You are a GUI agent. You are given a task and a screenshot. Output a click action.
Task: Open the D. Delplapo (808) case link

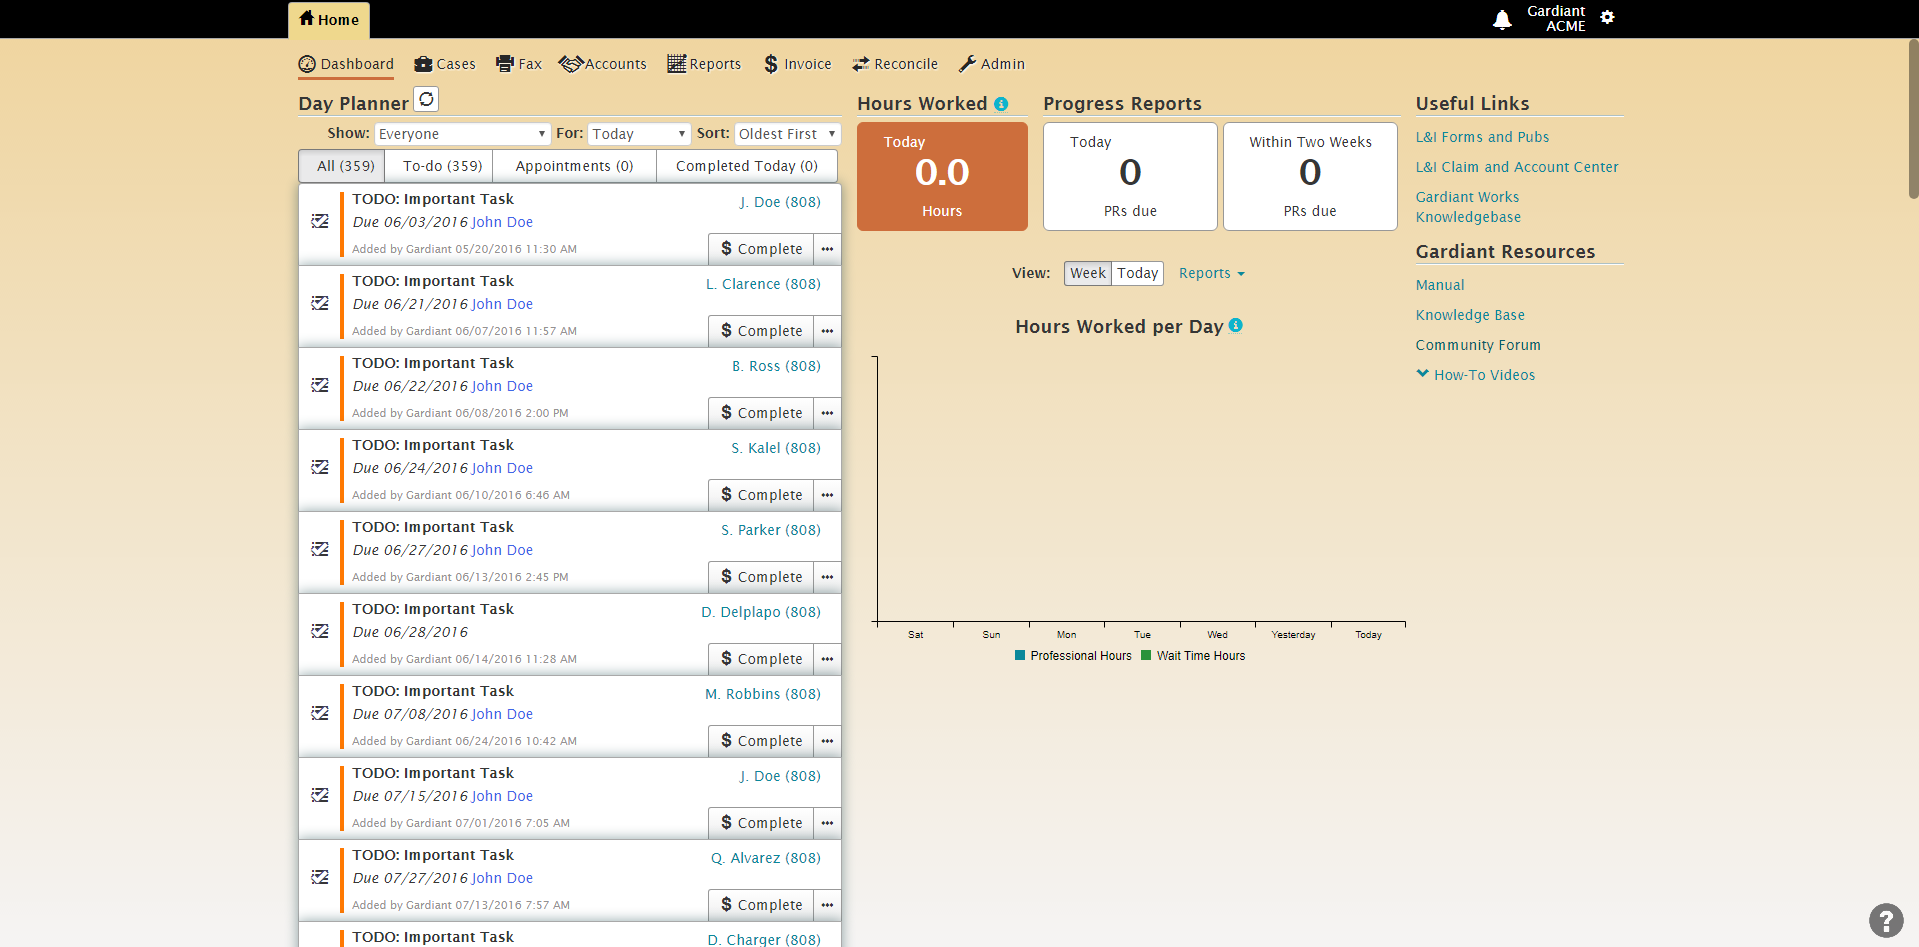(x=761, y=612)
